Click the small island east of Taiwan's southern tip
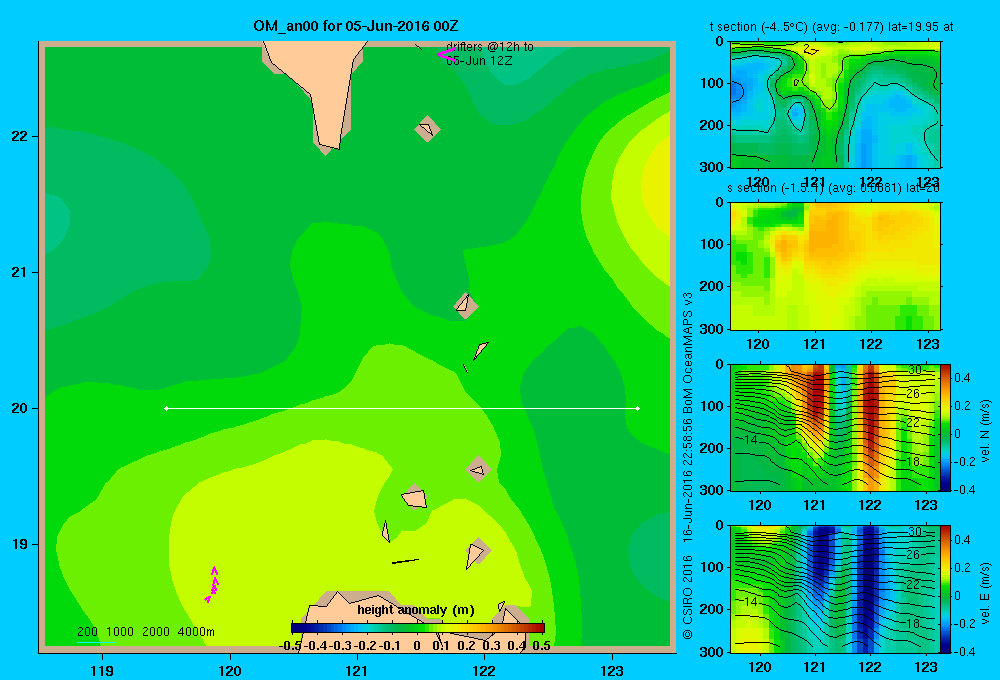Image resolution: width=1000 pixels, height=680 pixels. (x=427, y=129)
